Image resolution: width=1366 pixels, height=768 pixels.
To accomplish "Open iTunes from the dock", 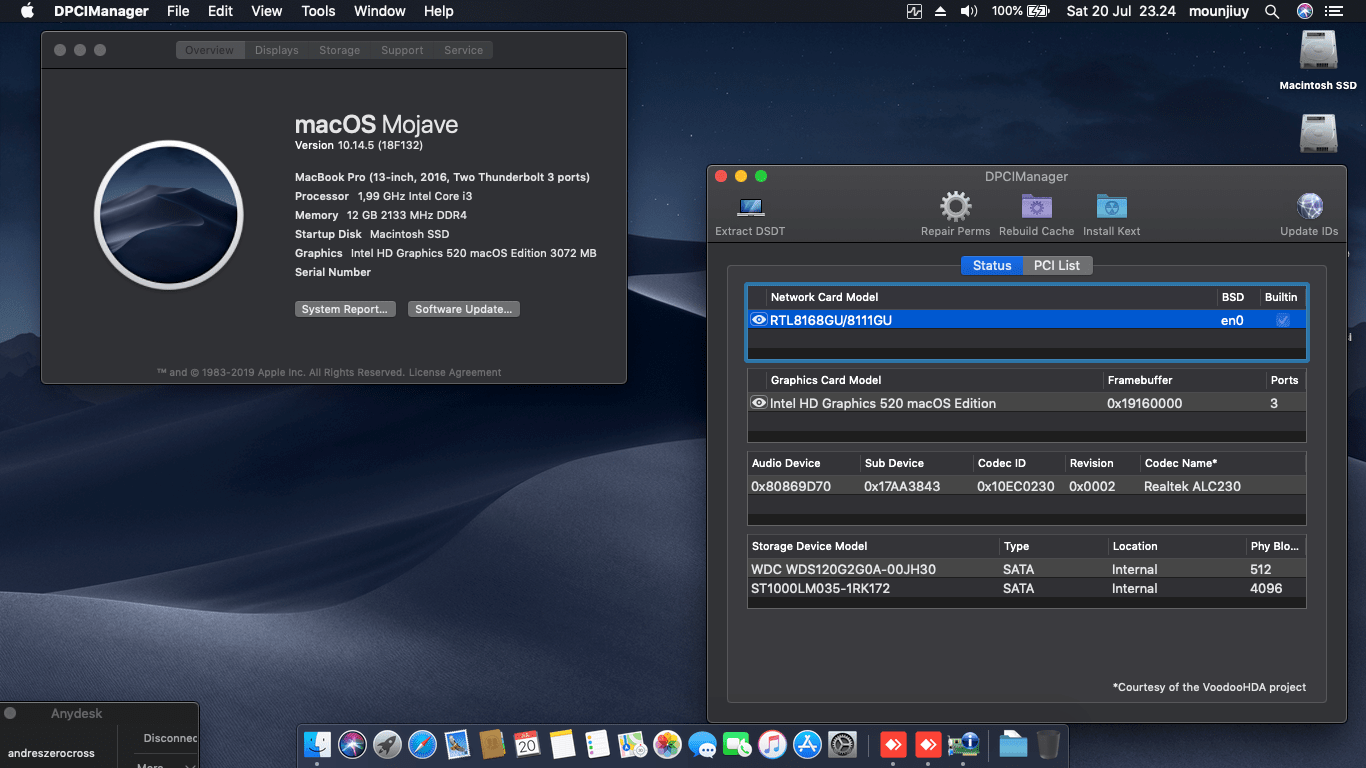I will 772,744.
